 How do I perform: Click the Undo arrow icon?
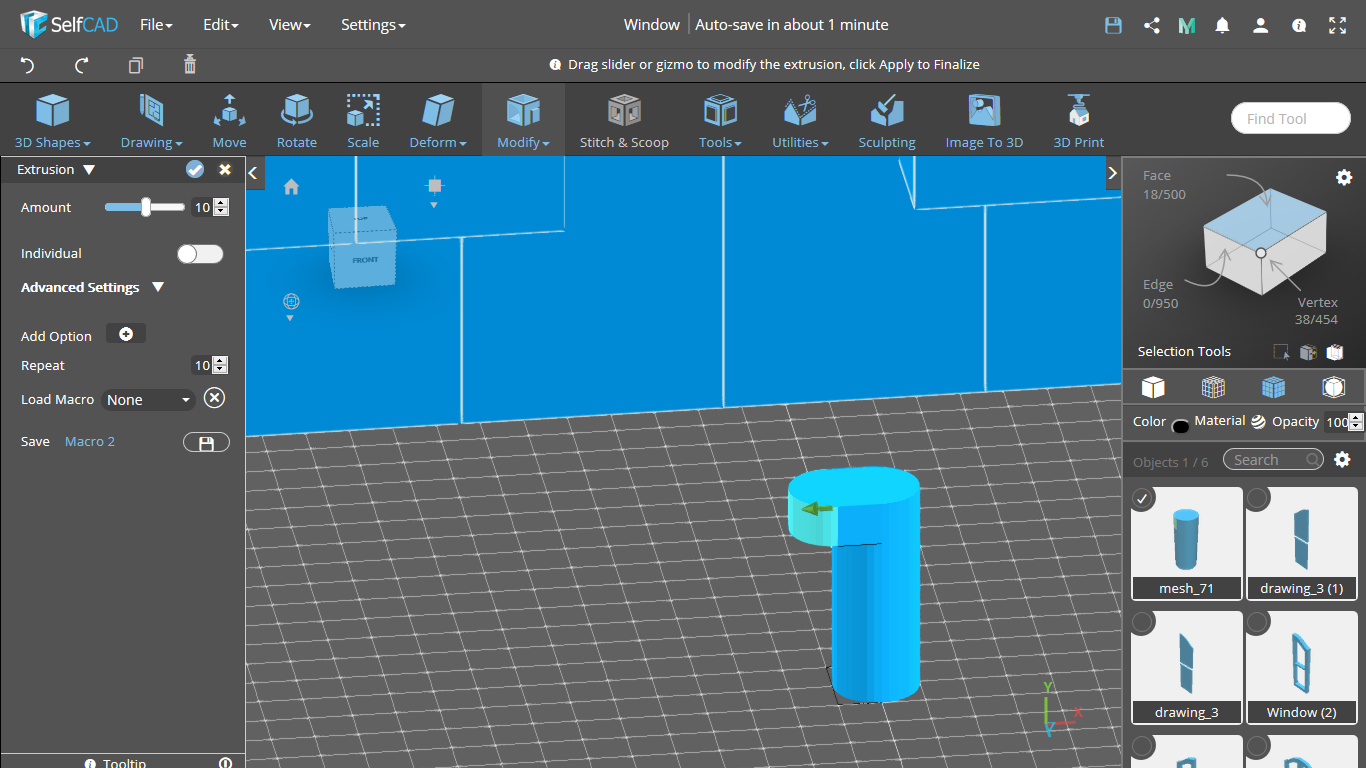point(27,65)
